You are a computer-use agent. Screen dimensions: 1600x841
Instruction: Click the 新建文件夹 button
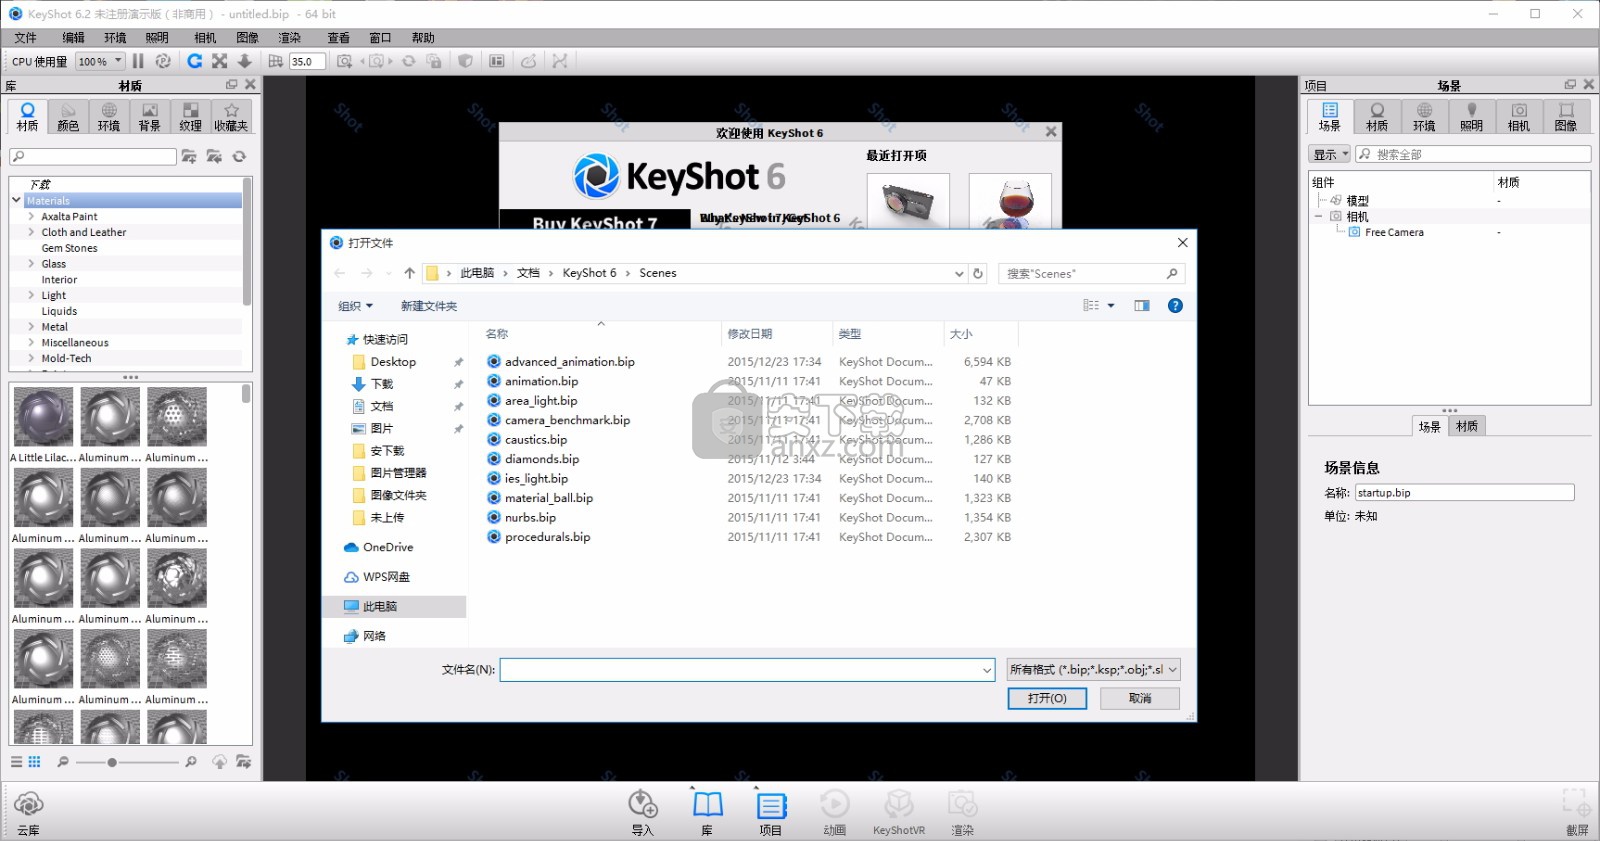pyautogui.click(x=429, y=306)
